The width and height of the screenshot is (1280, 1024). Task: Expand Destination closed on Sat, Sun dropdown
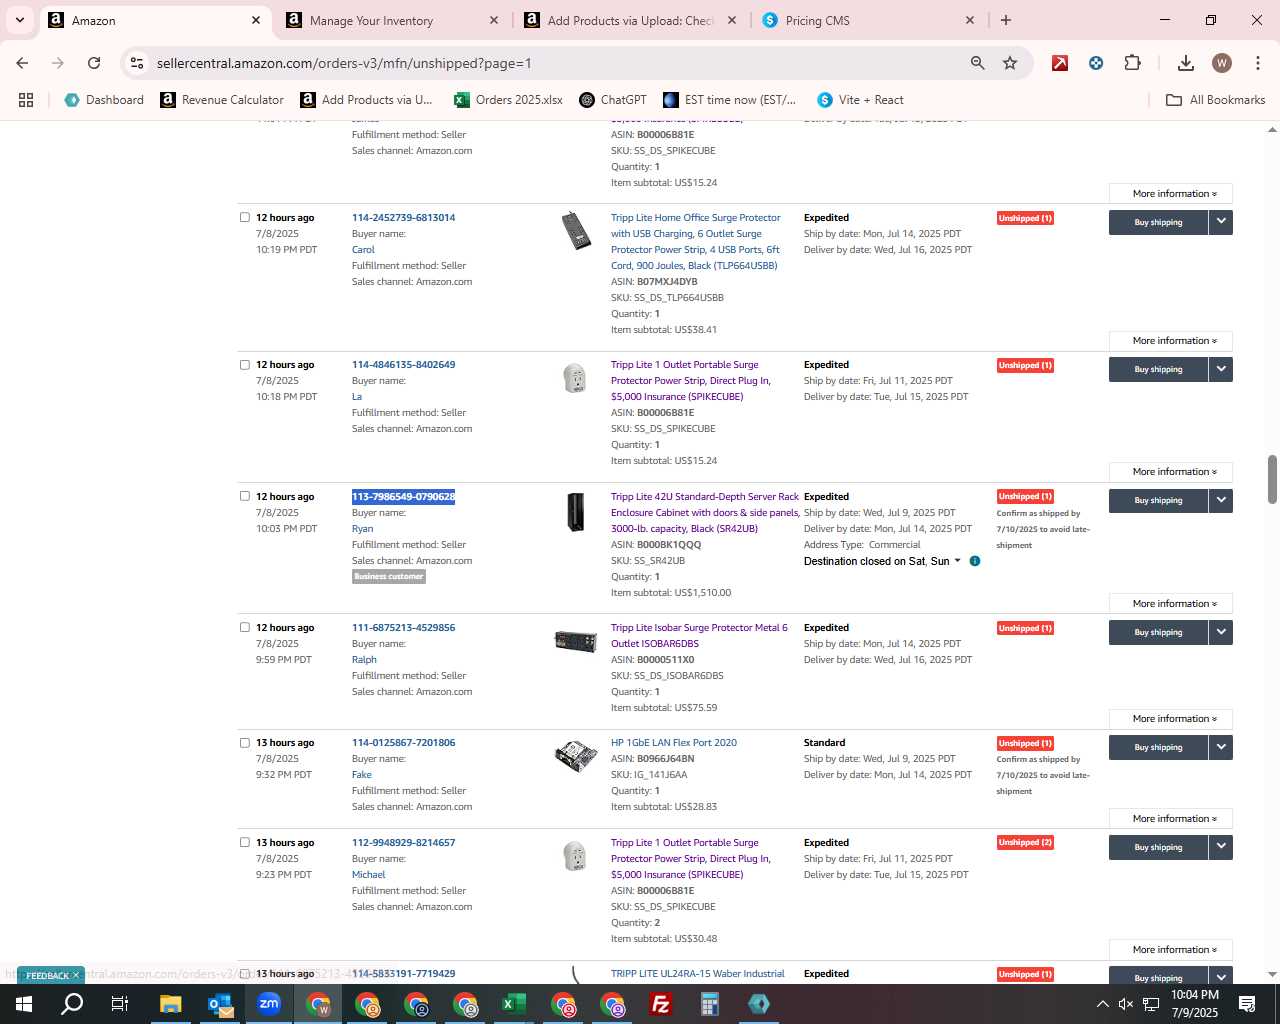coord(957,561)
